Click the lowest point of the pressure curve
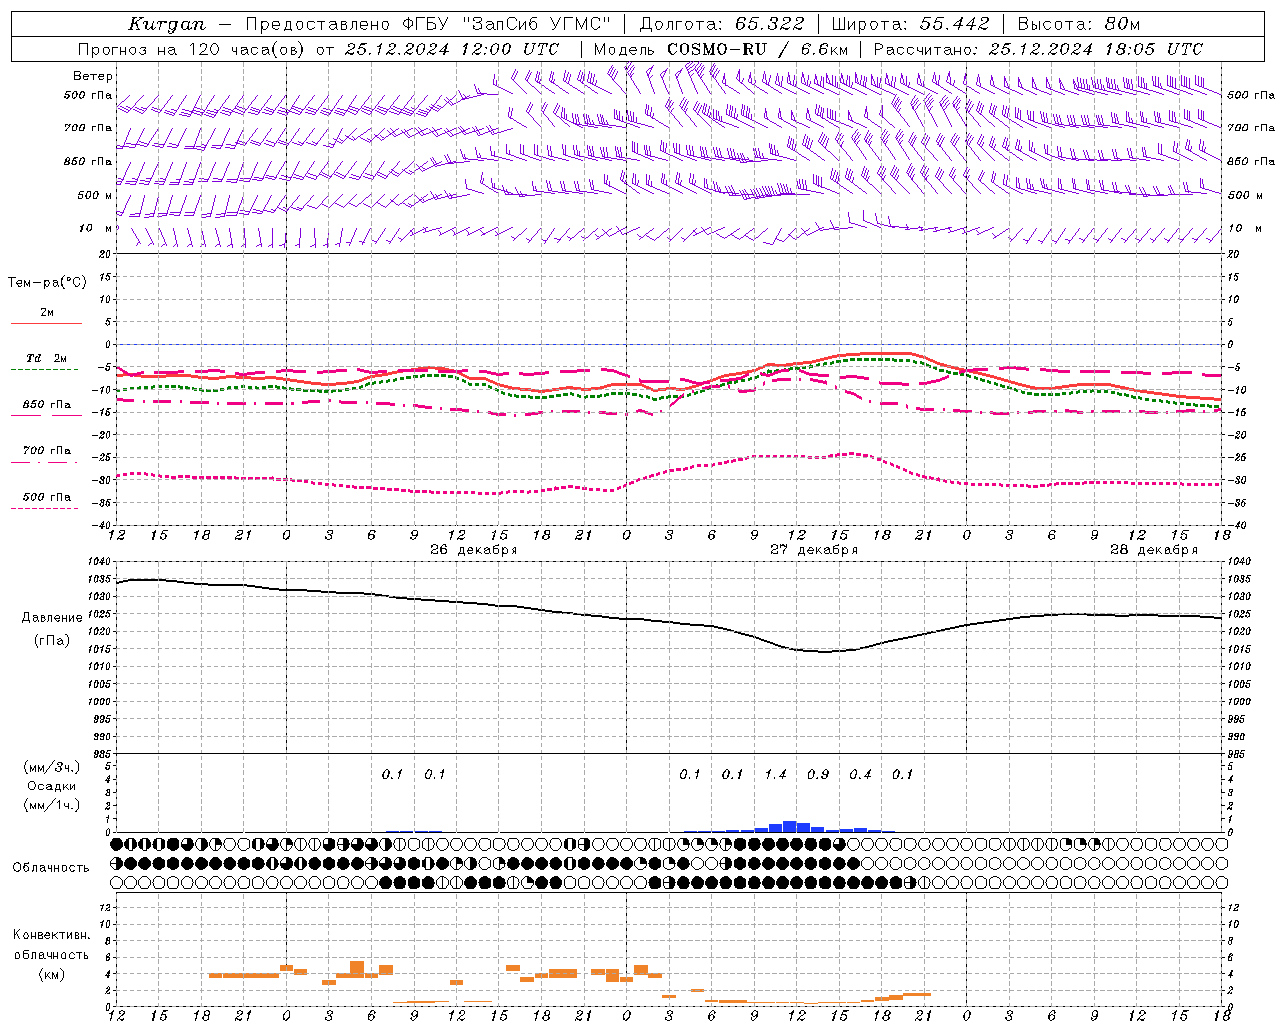The image size is (1280, 1024). click(824, 652)
